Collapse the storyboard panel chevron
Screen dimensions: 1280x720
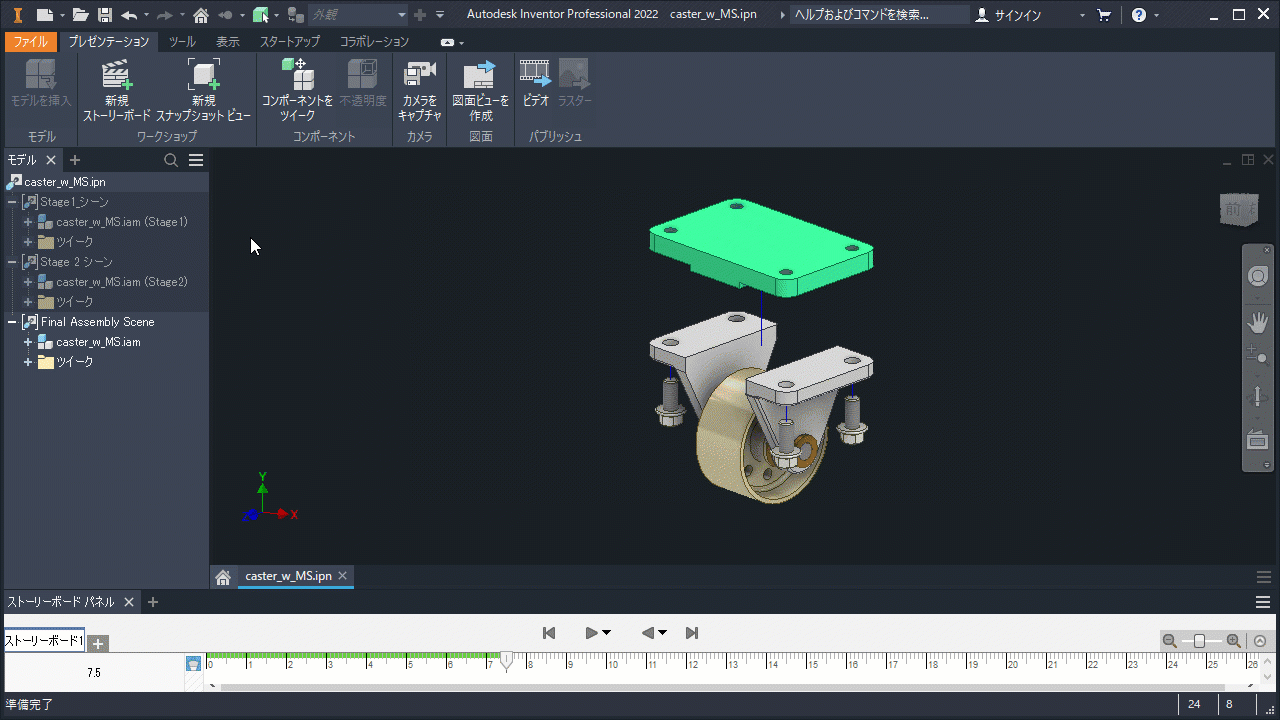coord(1260,641)
